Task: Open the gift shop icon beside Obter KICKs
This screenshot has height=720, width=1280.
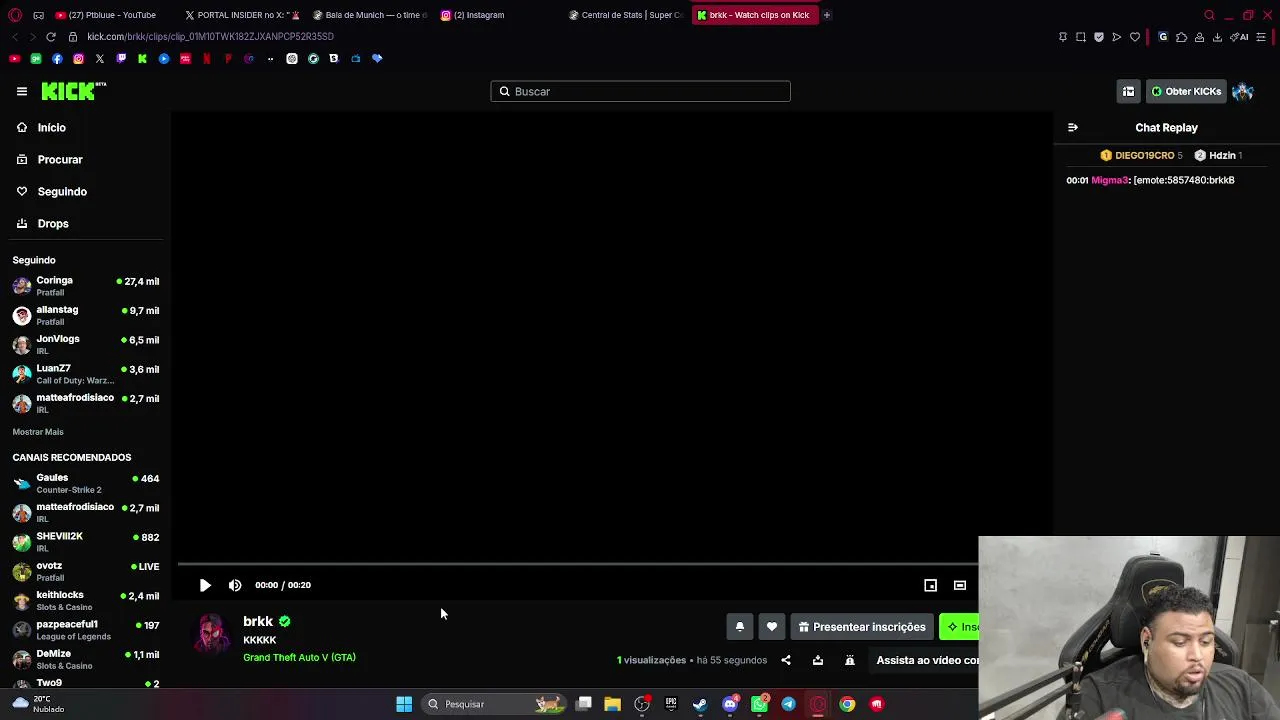Action: tap(1128, 91)
